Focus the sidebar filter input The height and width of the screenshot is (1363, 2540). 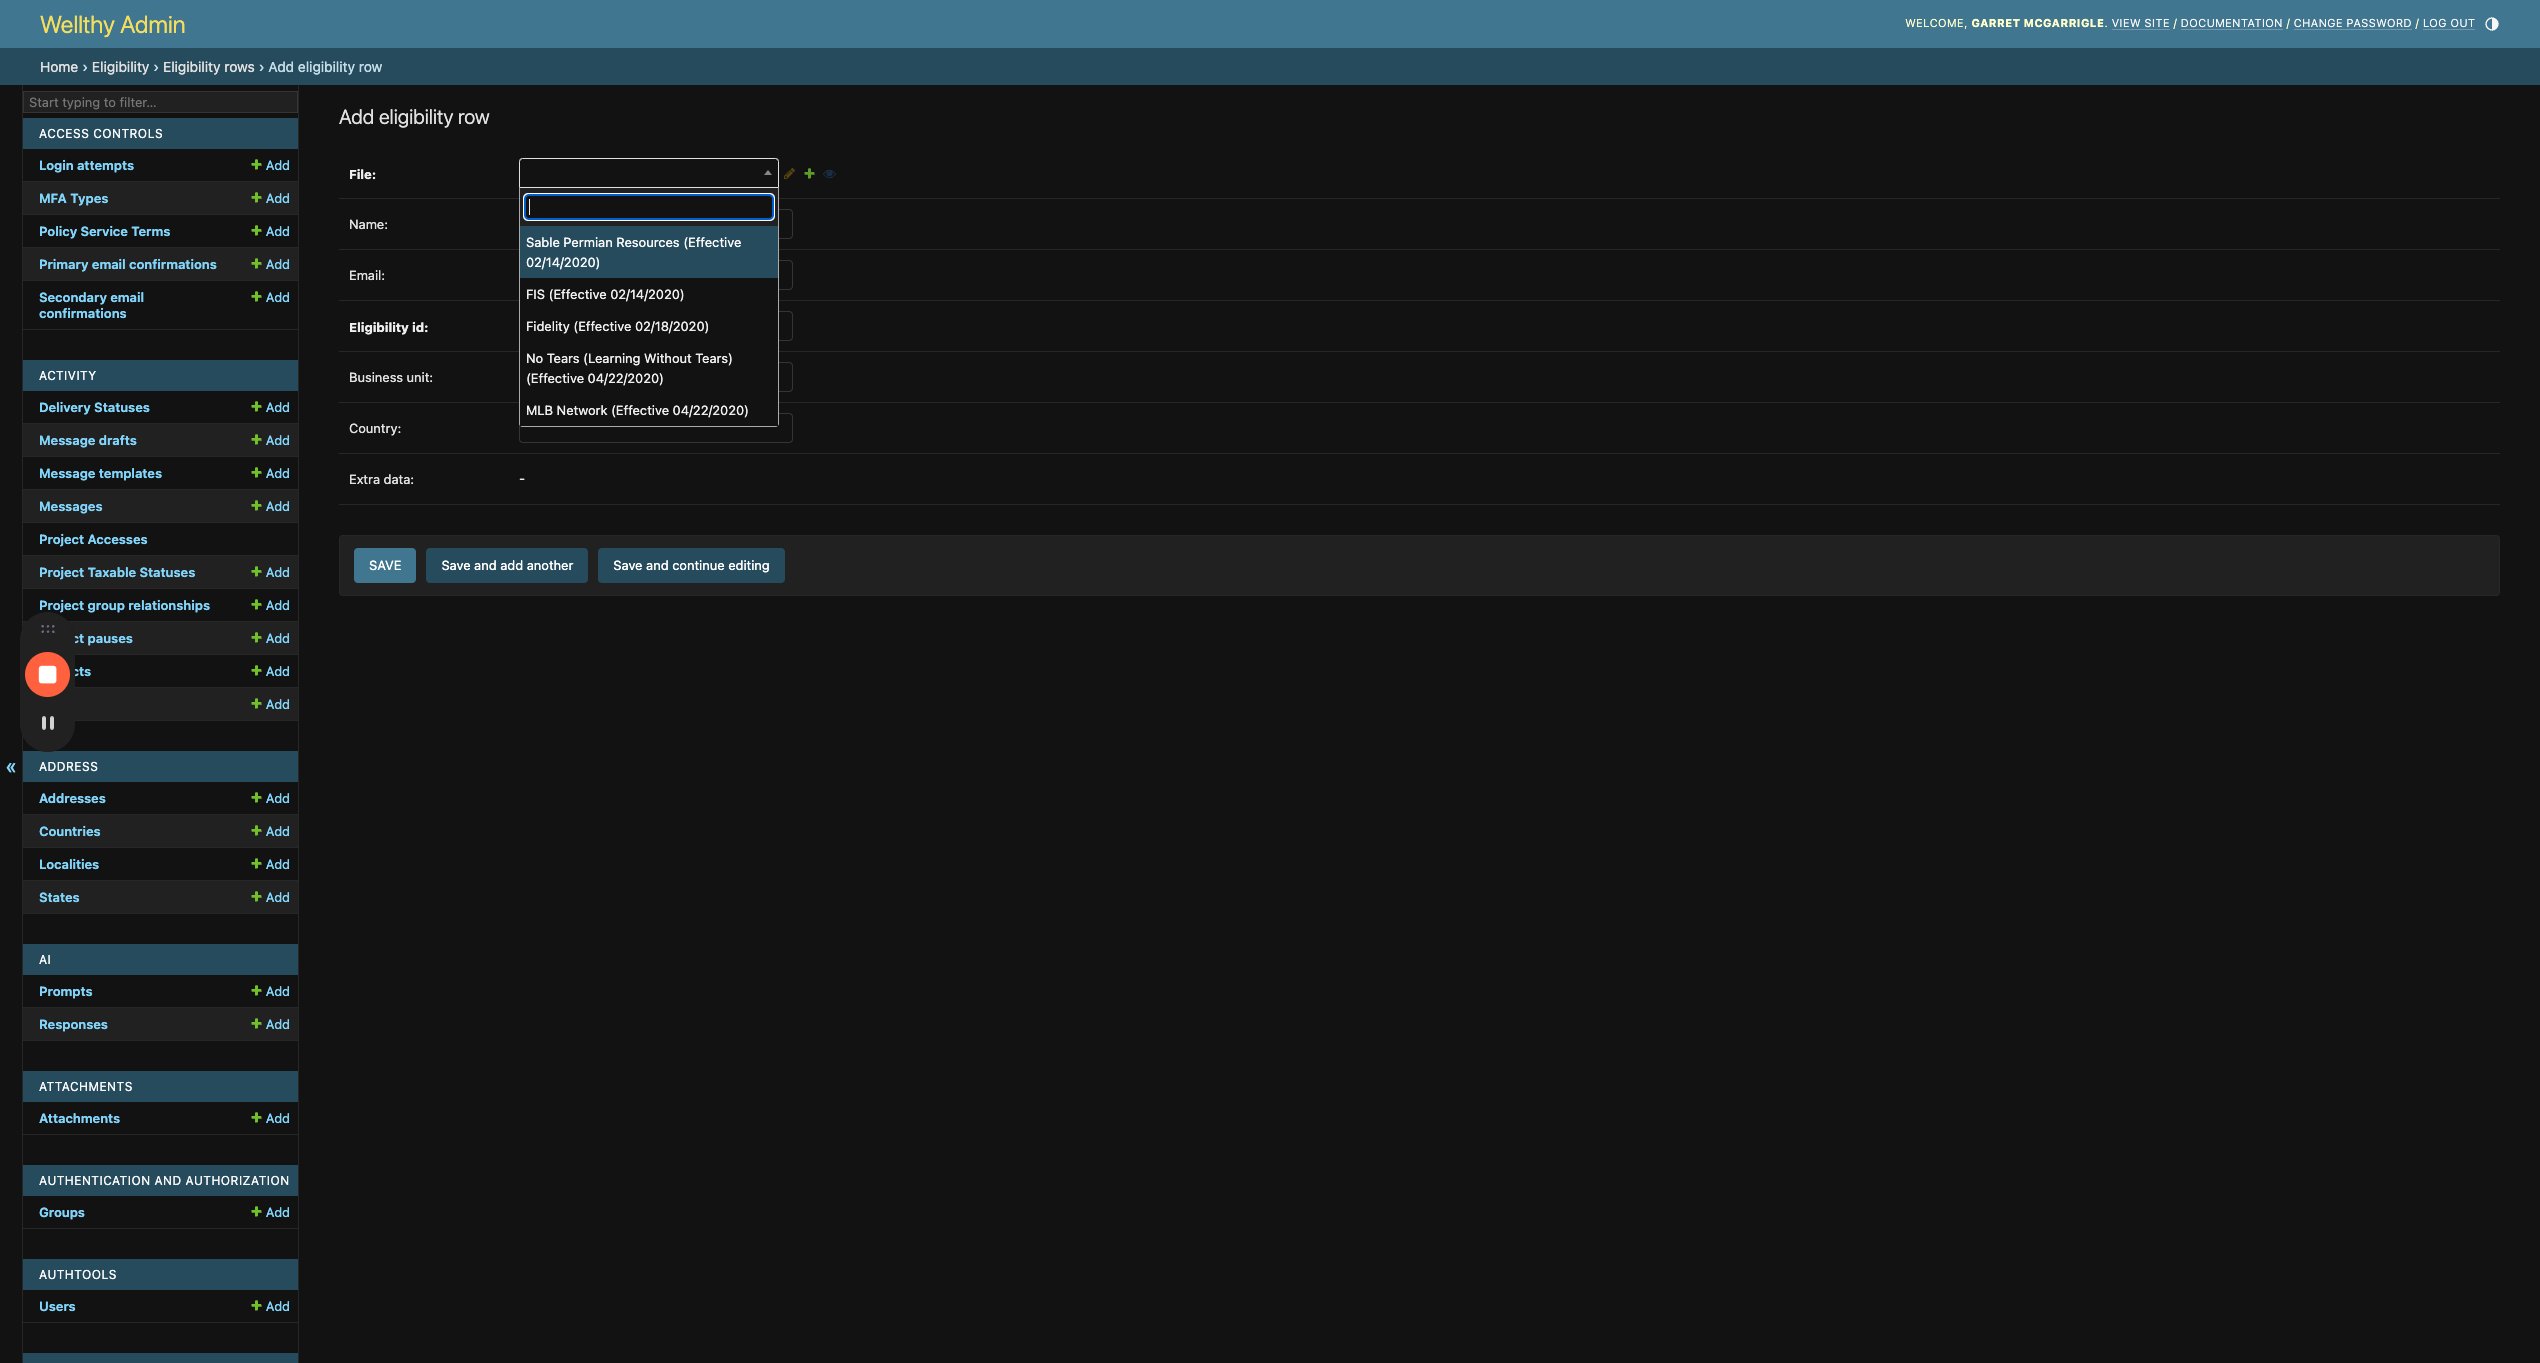point(160,102)
